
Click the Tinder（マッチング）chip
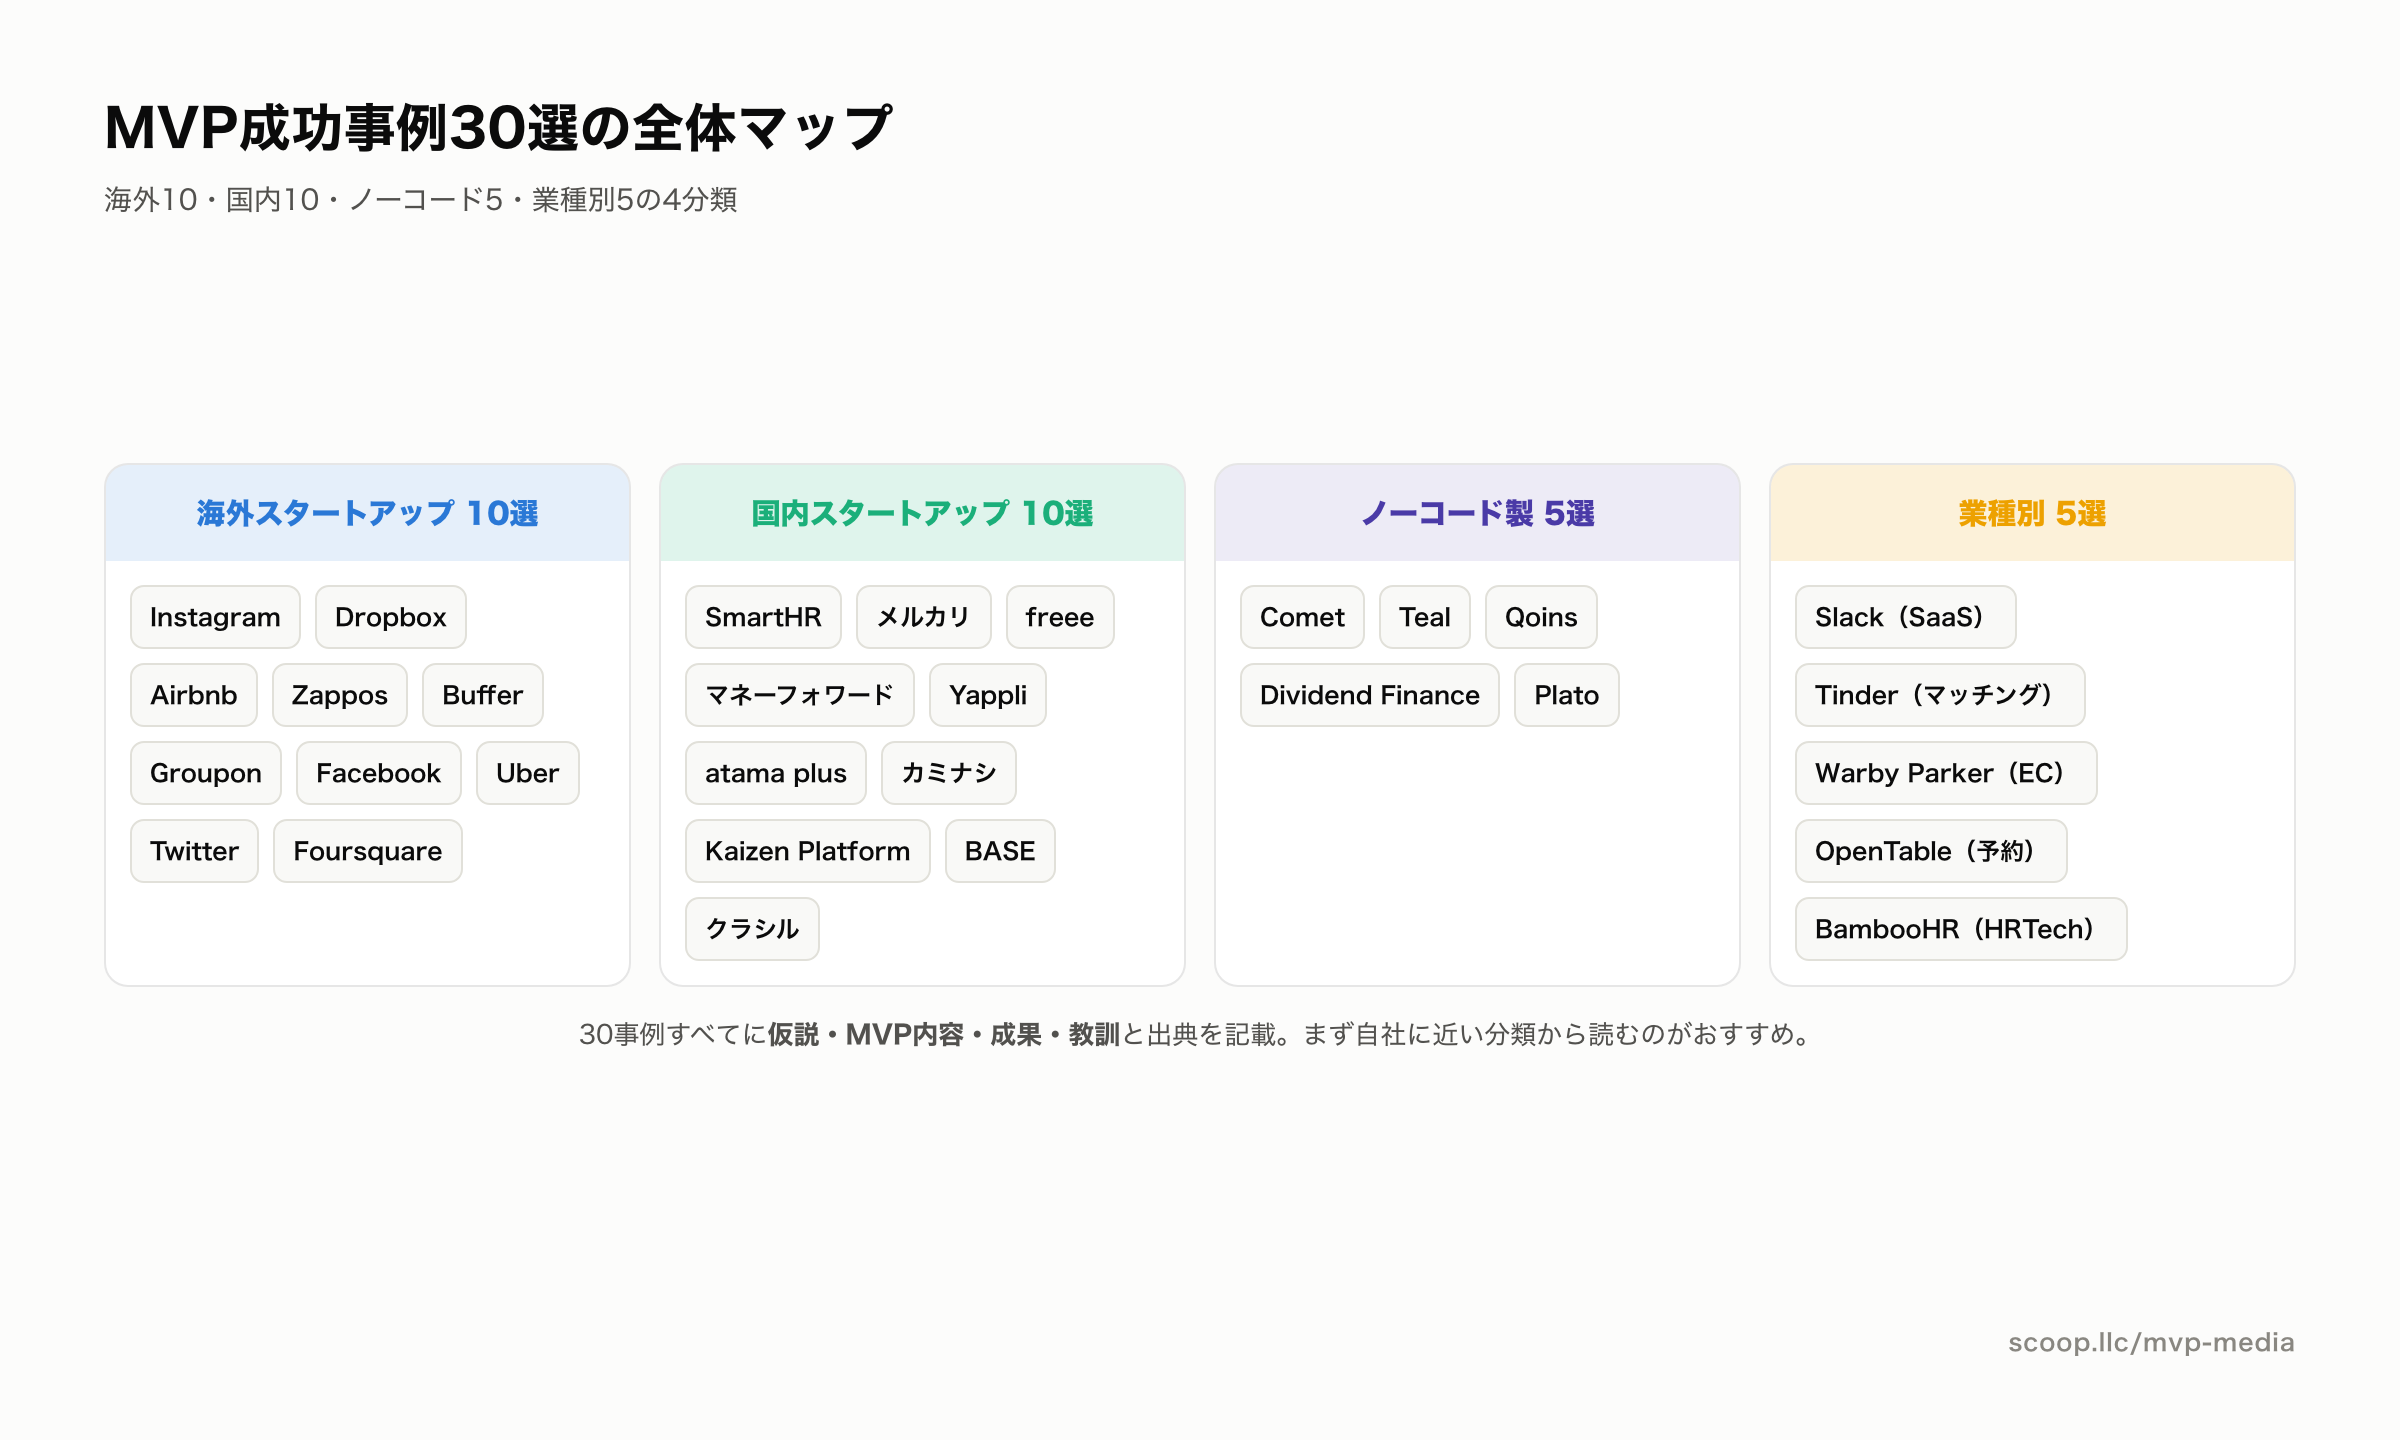1940,695
